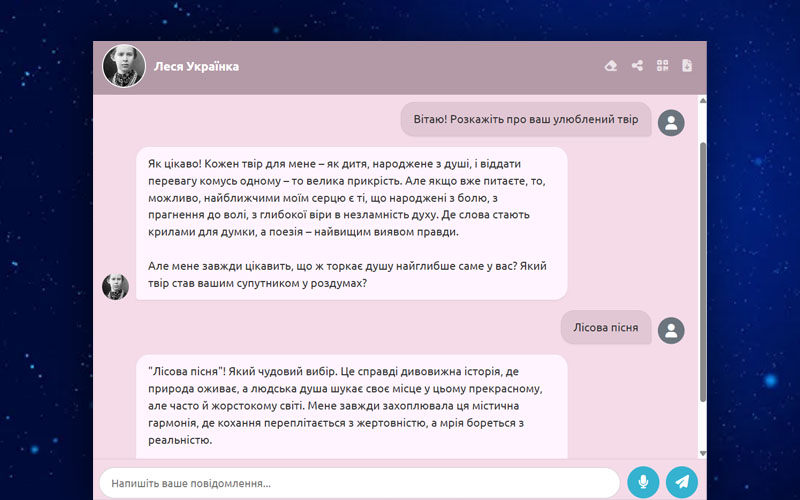This screenshot has height=500, width=800.
Task: Select message Вітаю! Розкажіть про ваш улюблений твір
Action: click(x=526, y=119)
